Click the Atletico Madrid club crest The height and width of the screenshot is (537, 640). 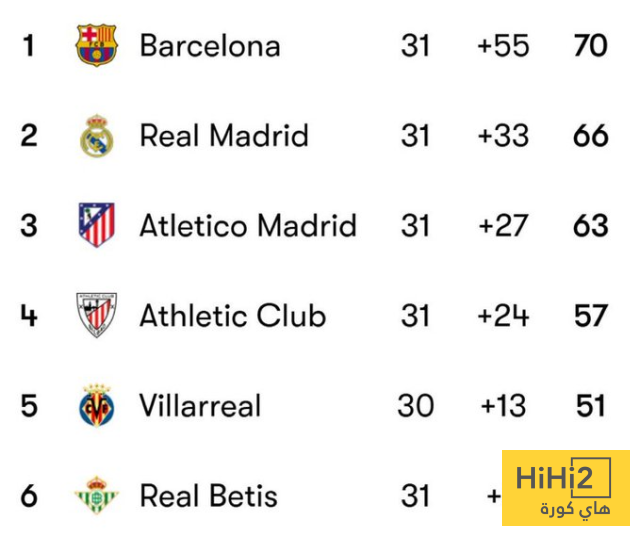(96, 225)
